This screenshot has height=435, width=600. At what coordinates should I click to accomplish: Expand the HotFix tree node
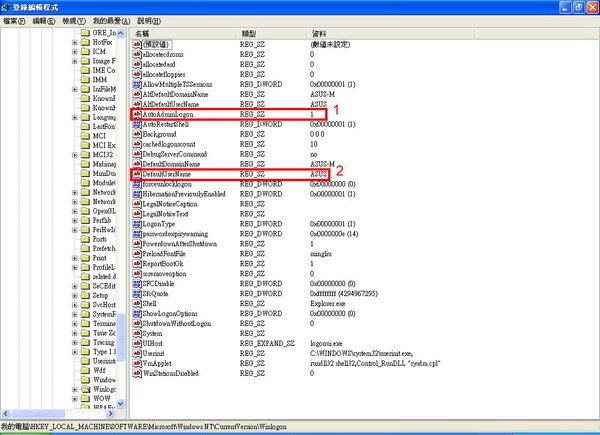click(75, 42)
